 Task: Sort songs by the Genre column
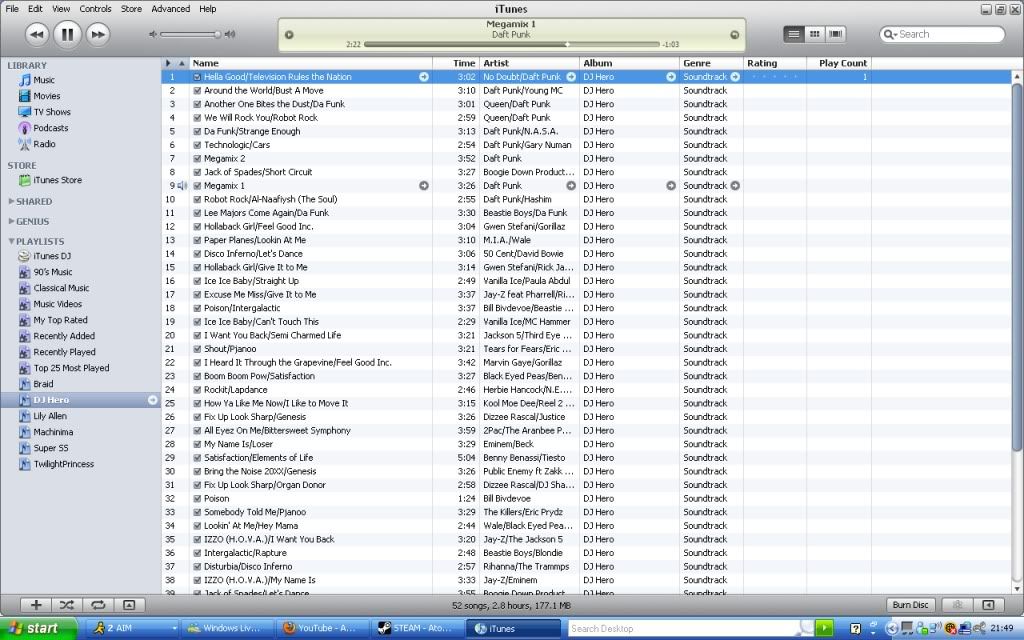[x=711, y=63]
